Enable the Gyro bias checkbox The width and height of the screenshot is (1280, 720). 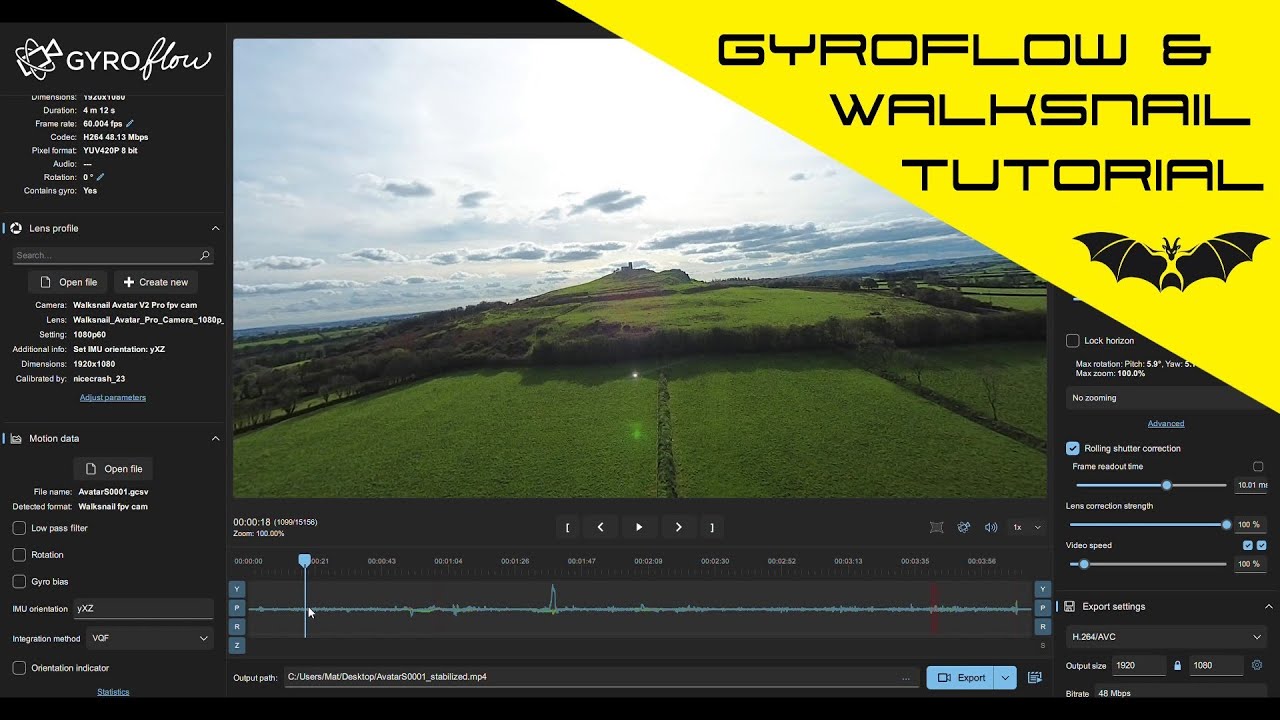tap(19, 581)
